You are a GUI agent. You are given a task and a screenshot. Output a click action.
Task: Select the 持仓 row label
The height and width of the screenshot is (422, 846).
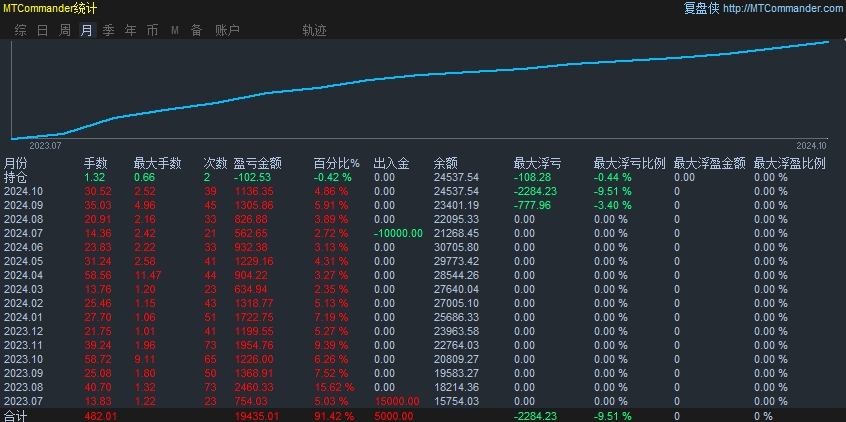(x=15, y=177)
